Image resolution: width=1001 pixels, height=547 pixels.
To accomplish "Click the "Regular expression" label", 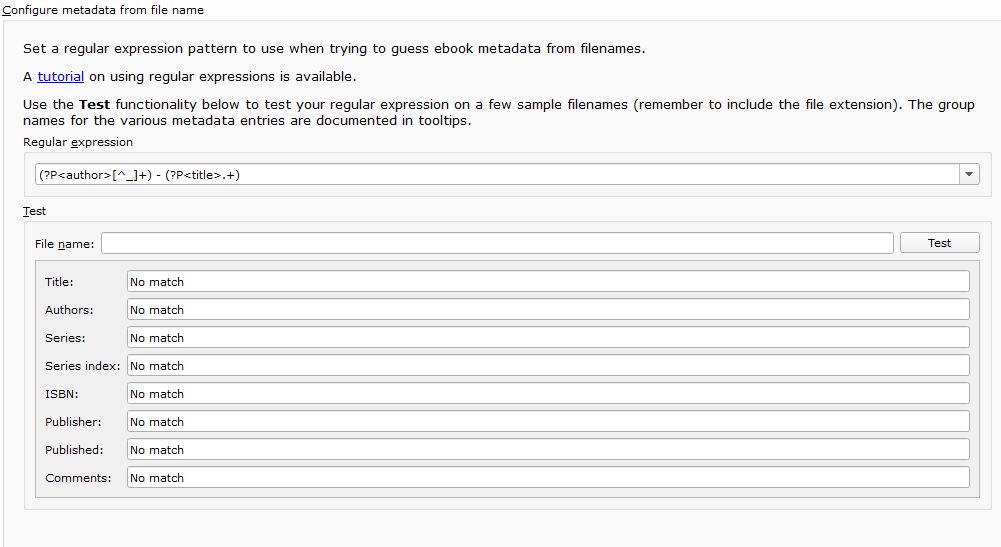I will point(78,142).
